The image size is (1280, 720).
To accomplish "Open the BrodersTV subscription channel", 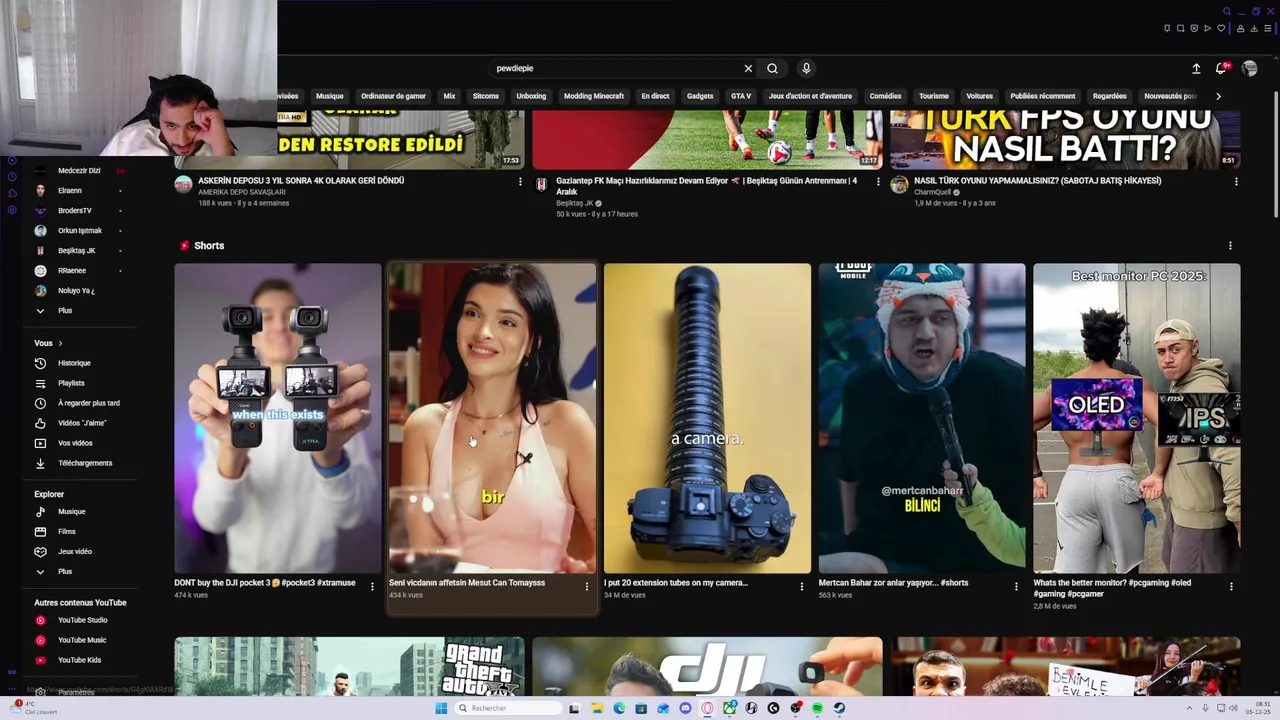I will 75,211.
